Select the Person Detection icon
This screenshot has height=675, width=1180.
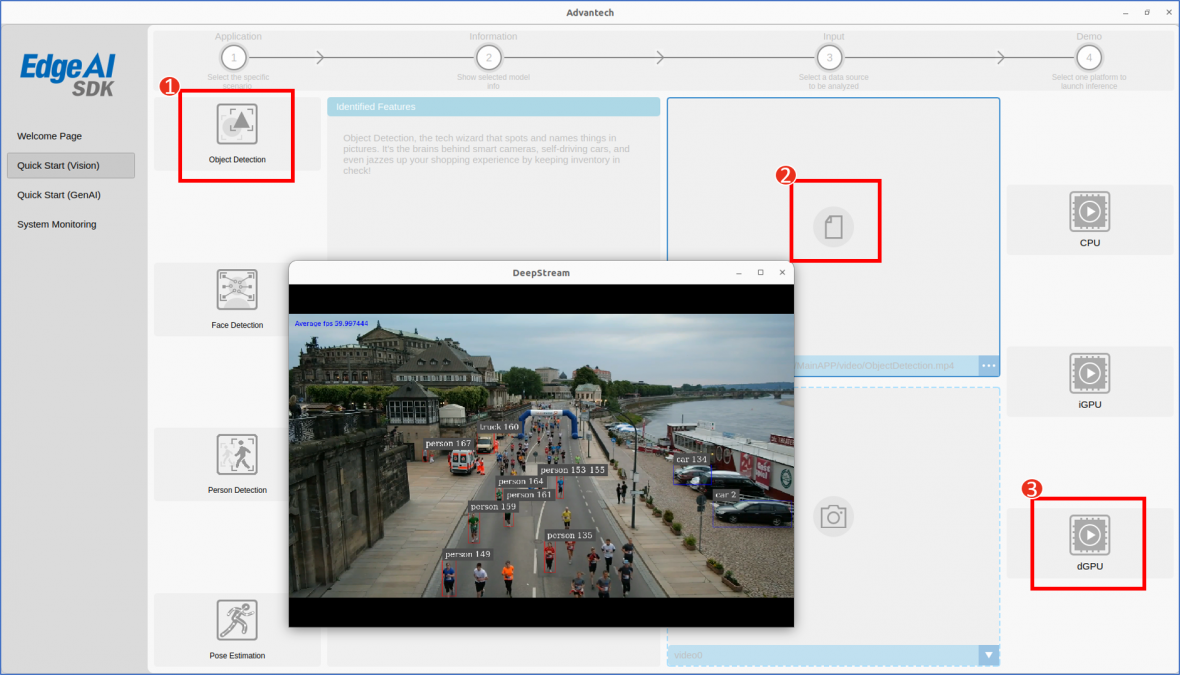(237, 455)
